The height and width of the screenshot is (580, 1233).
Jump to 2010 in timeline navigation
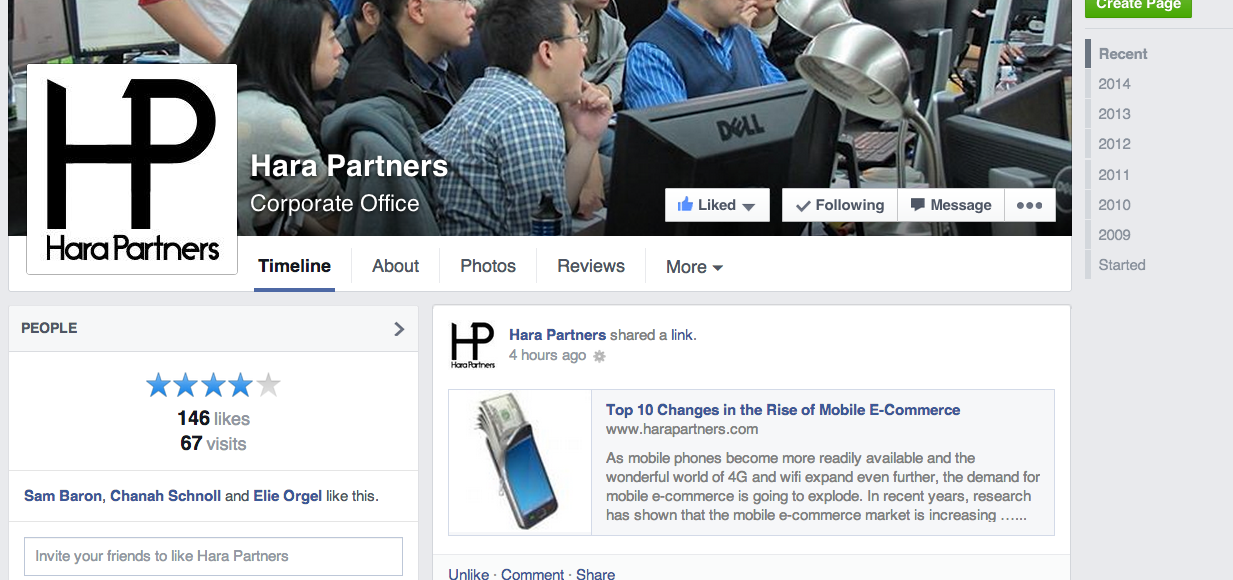coord(1114,205)
